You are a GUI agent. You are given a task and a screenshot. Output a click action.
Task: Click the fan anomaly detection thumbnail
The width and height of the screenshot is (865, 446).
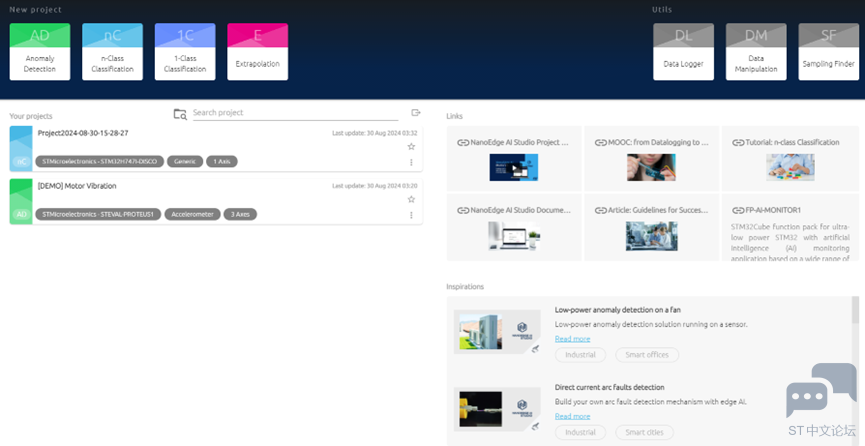coord(497,332)
